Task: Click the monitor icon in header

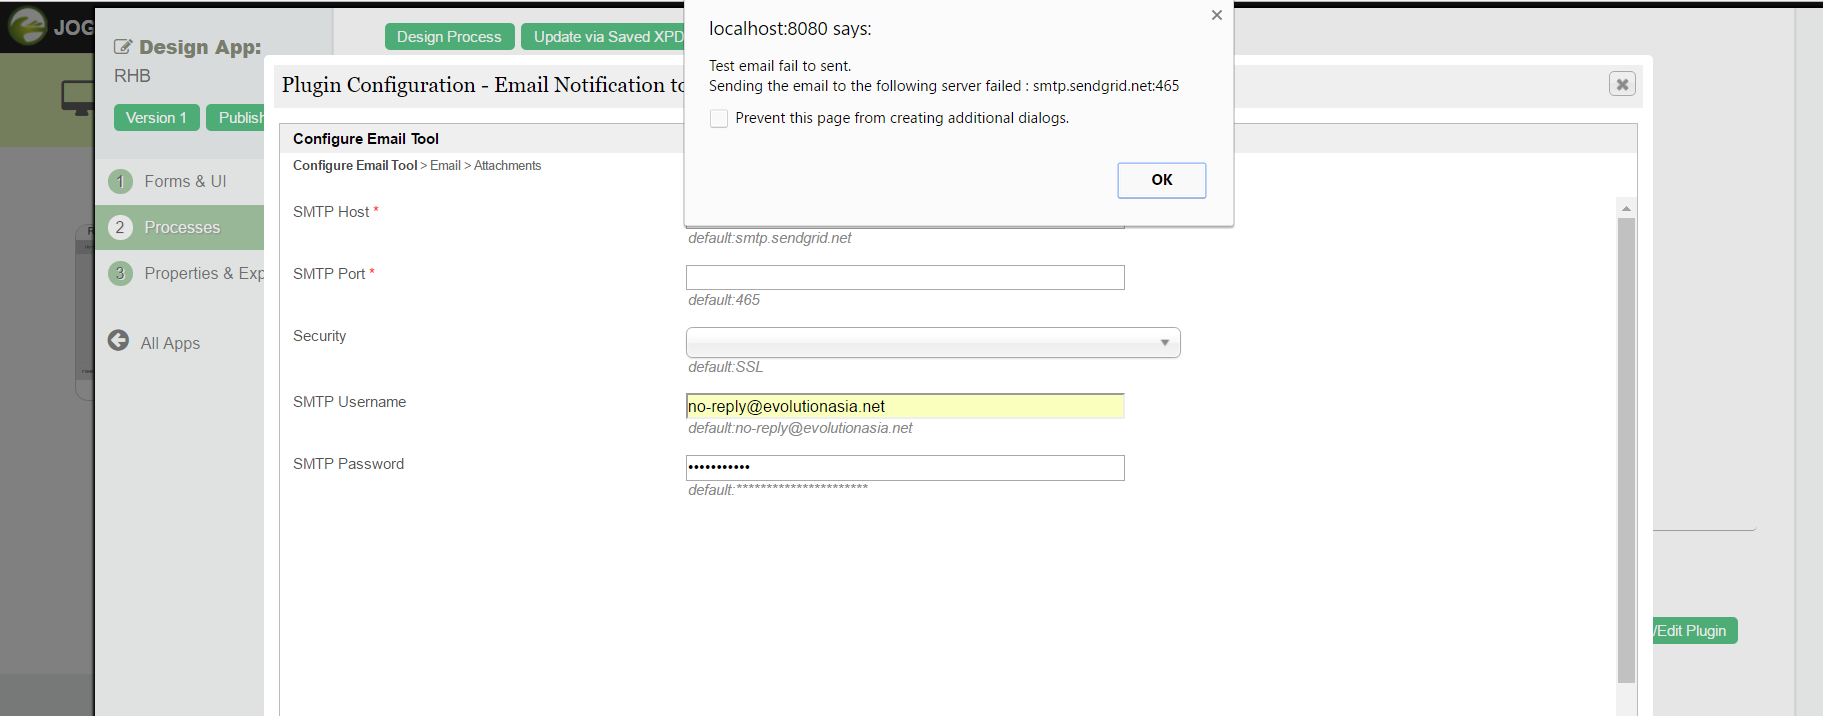Action: [77, 97]
